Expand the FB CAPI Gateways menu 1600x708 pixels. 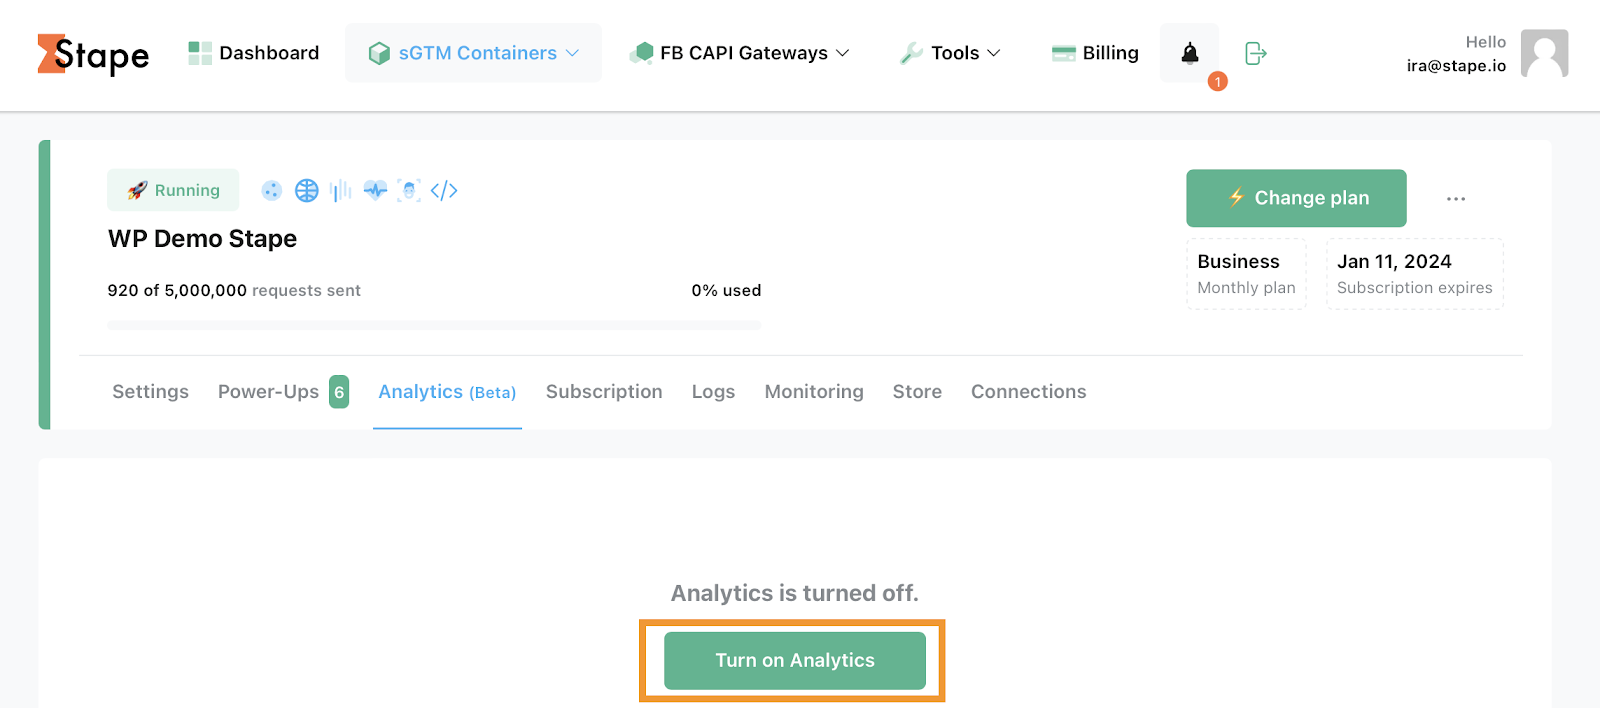coord(739,52)
